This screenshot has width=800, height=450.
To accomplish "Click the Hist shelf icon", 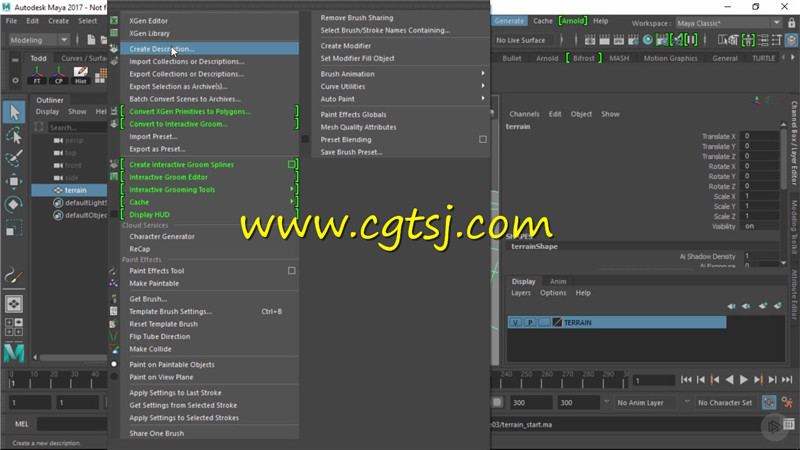I will 81,75.
